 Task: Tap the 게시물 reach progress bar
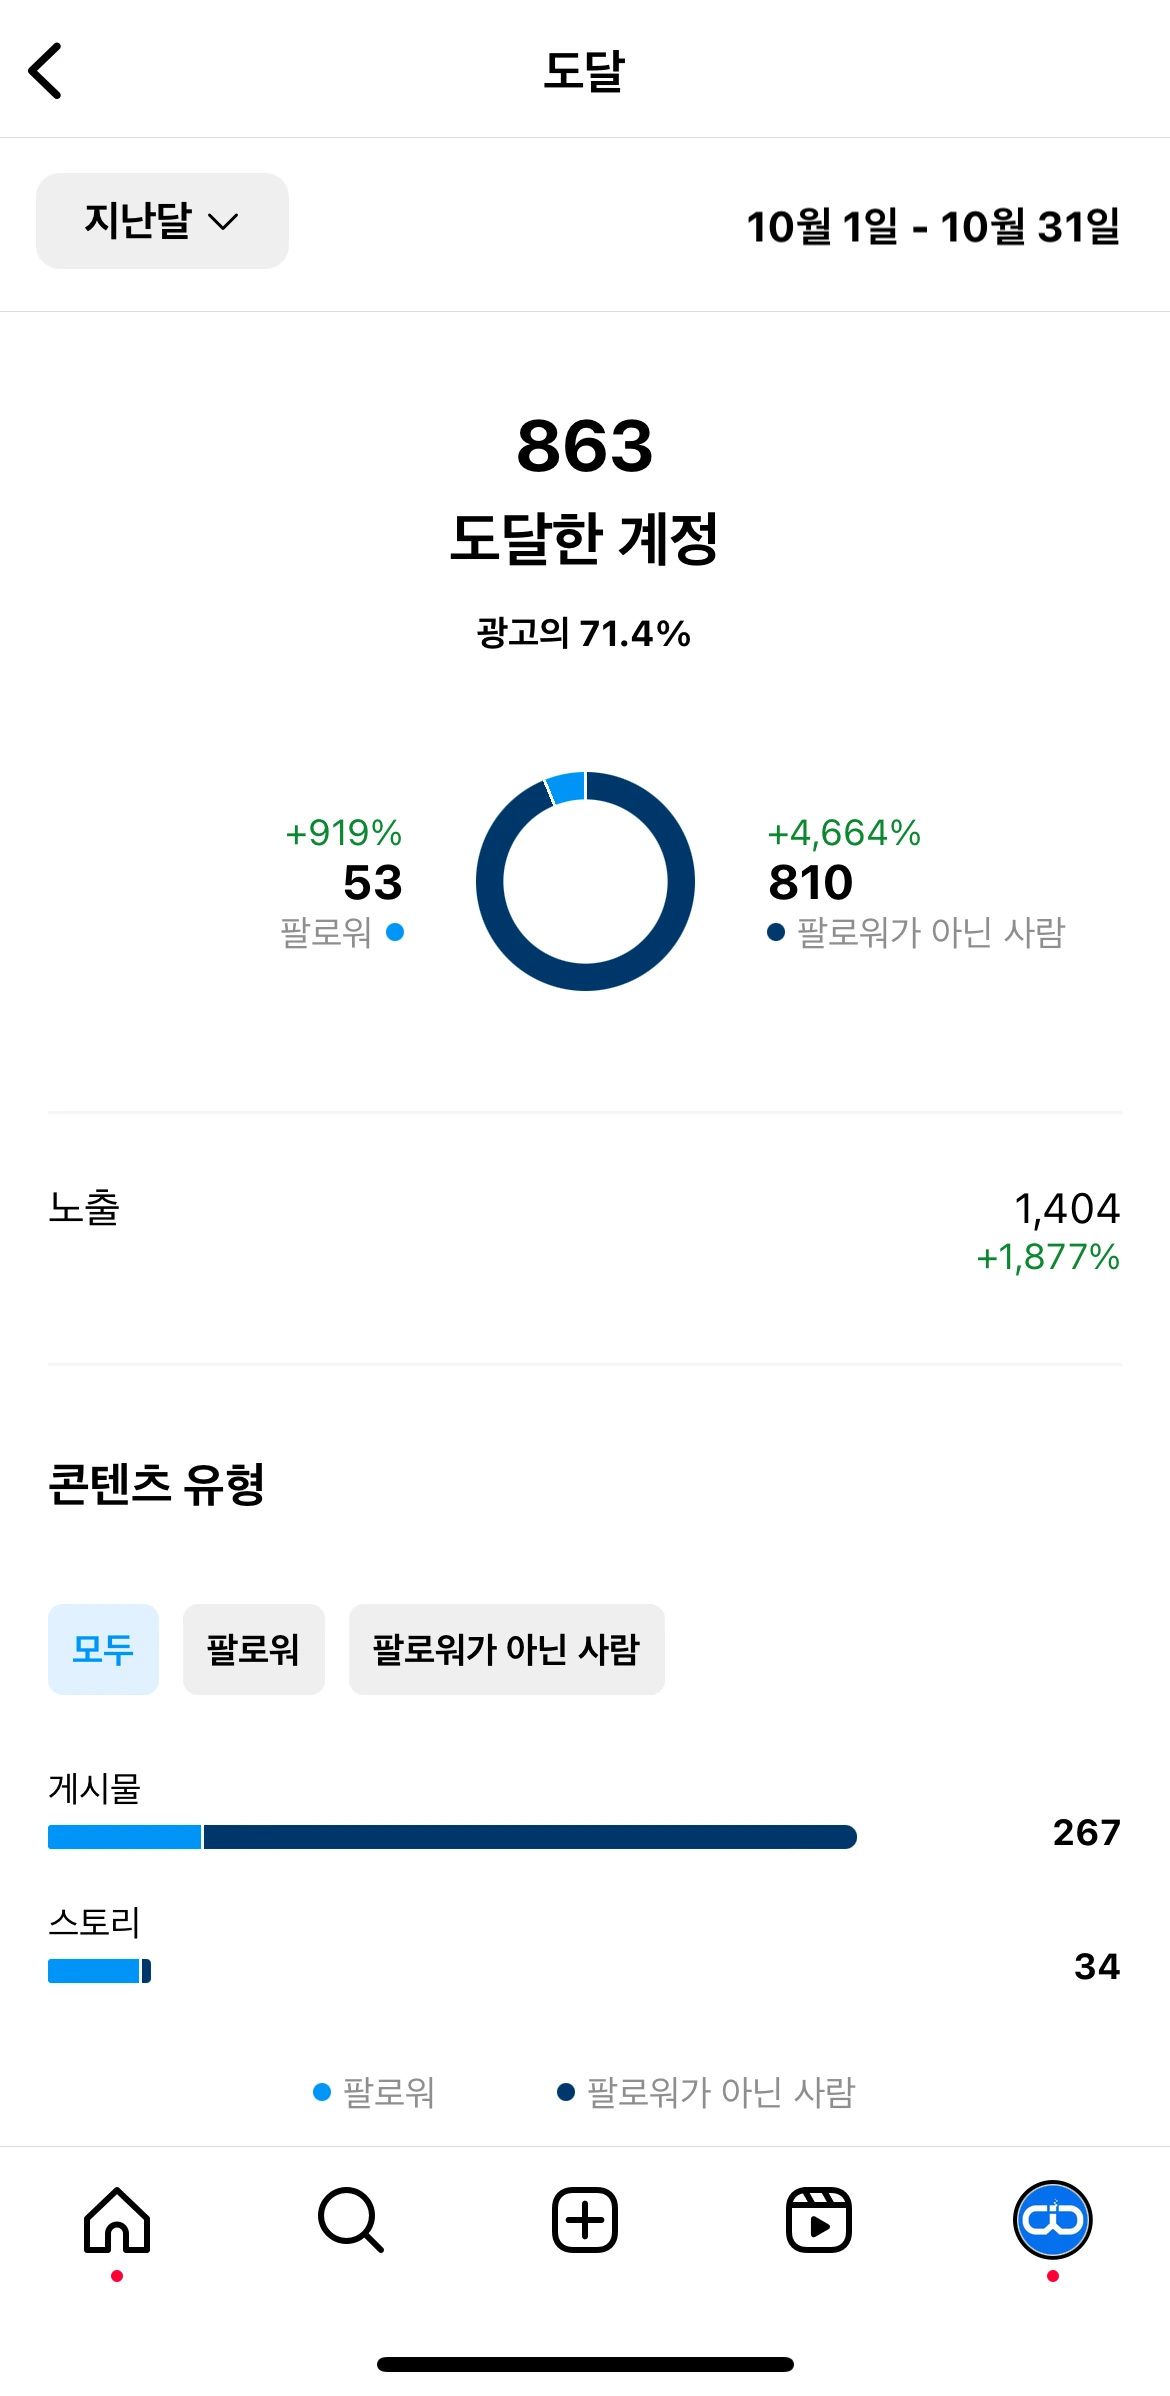(x=452, y=1837)
